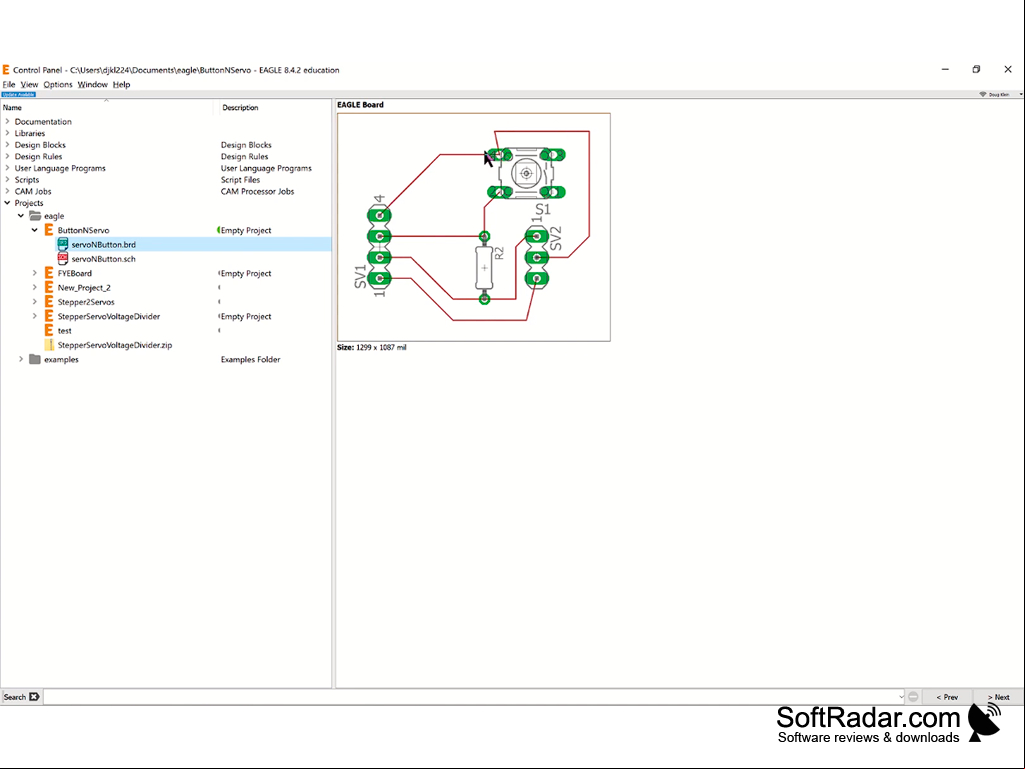The image size is (1025, 769).
Task: Click the EAGLE Board preview thumbnail
Action: (474, 227)
